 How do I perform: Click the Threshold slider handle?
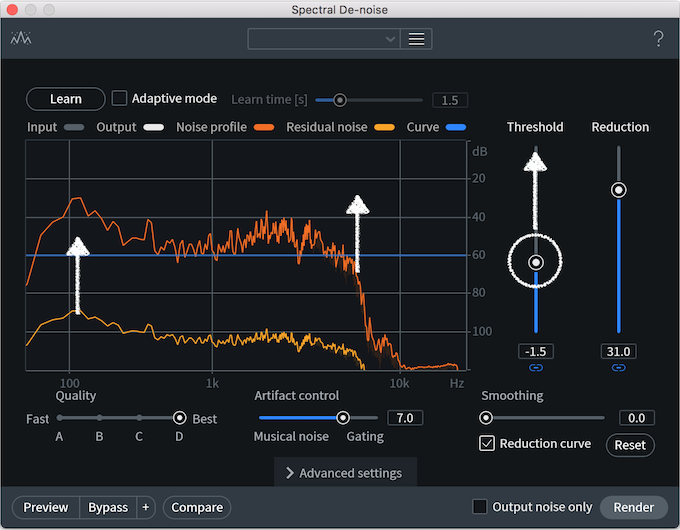tap(536, 262)
